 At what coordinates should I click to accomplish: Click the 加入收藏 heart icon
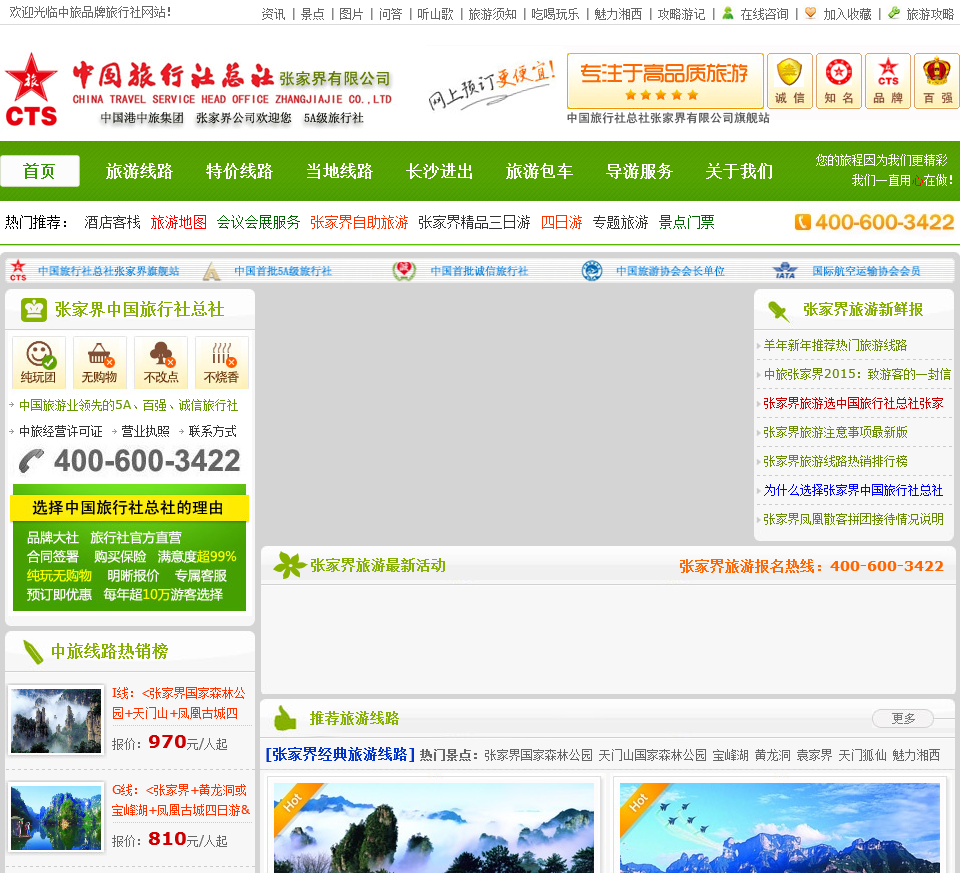(810, 13)
